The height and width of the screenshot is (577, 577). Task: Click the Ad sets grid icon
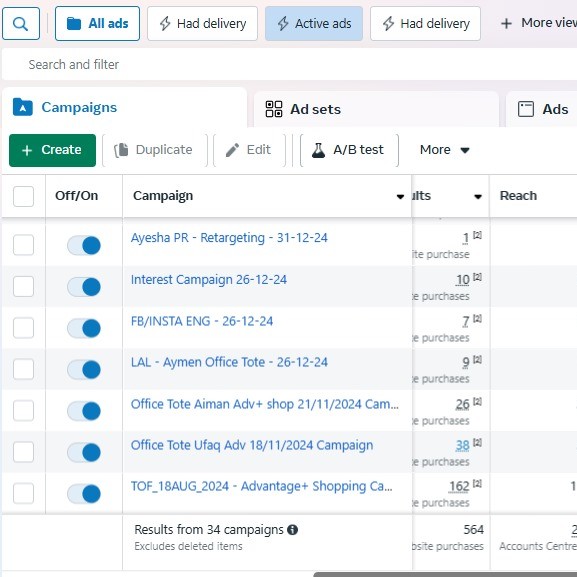tap(274, 109)
